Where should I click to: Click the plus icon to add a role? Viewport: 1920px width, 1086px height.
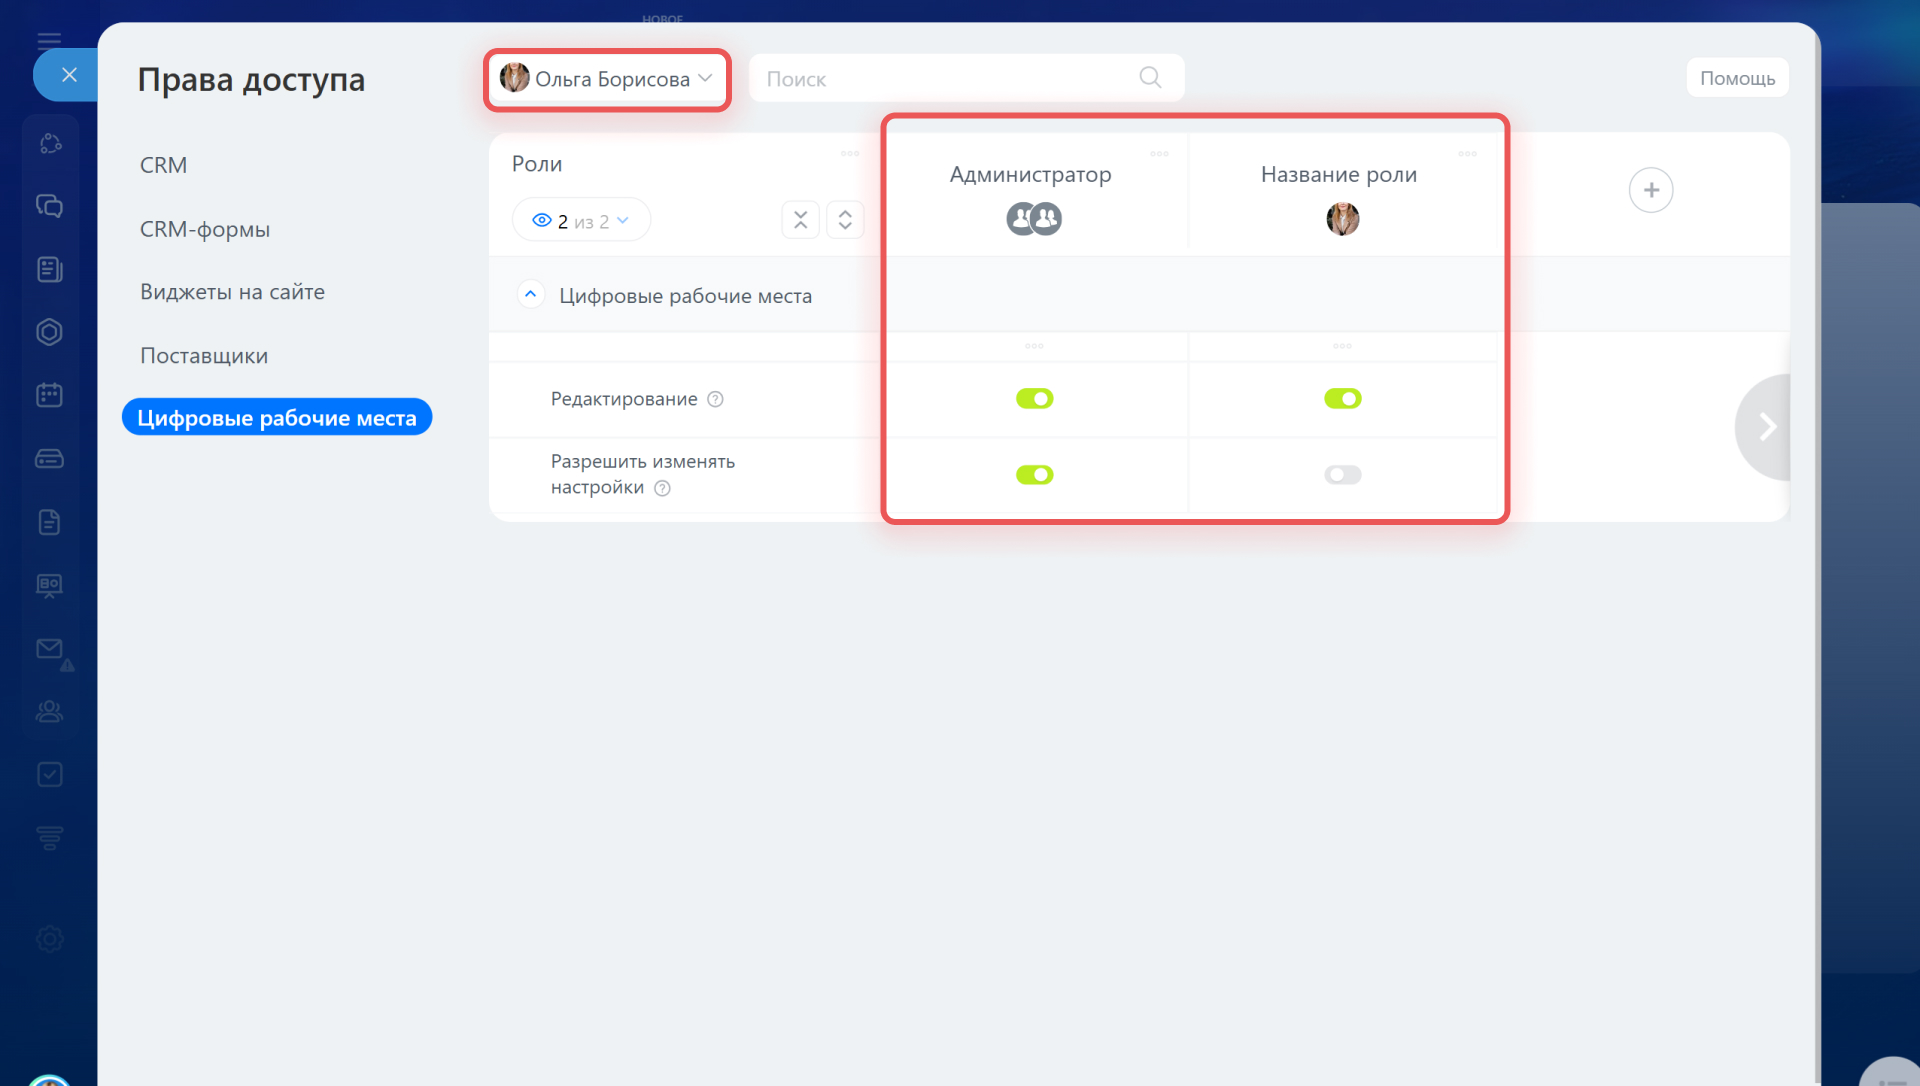click(1650, 190)
